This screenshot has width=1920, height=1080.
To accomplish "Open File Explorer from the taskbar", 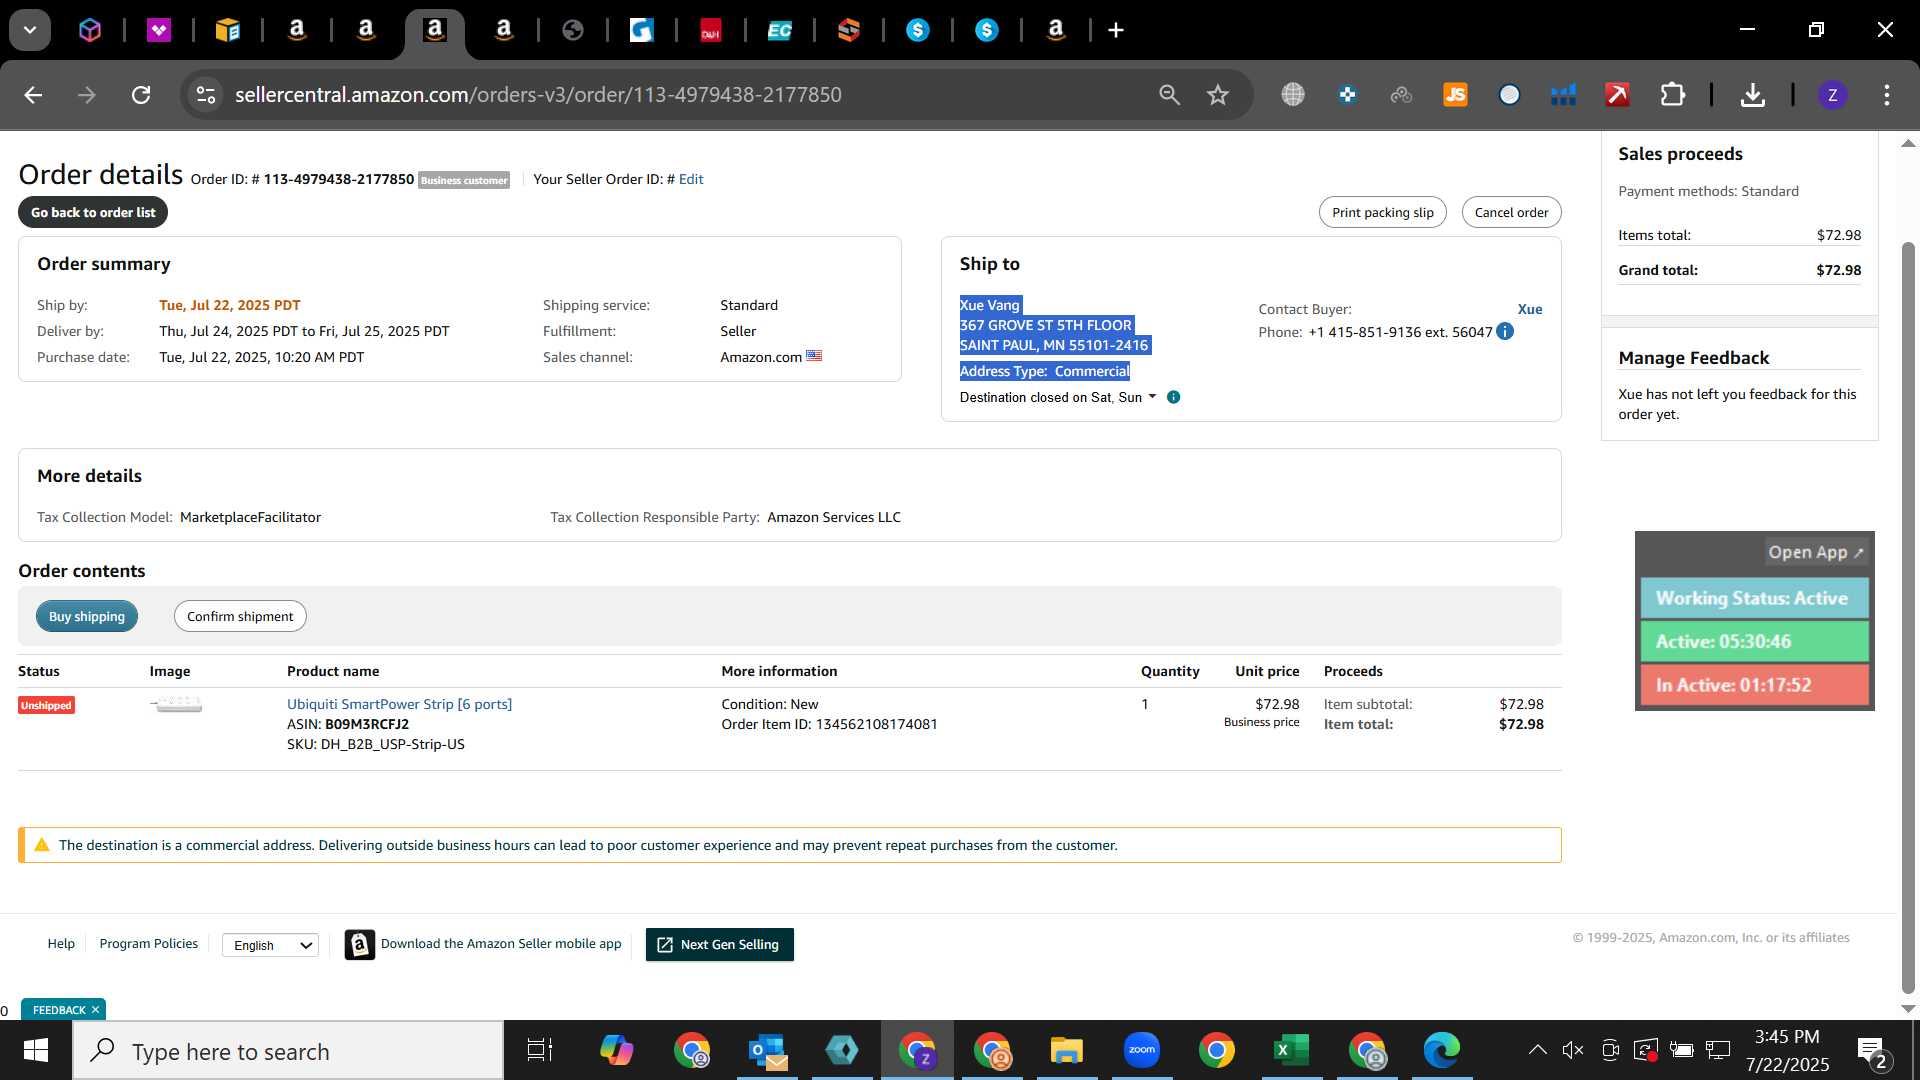I will click(x=1066, y=1050).
